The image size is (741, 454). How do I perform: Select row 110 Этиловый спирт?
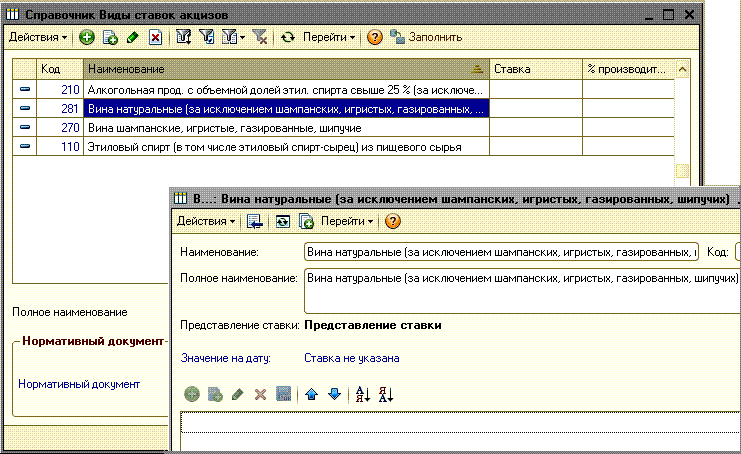point(343,146)
